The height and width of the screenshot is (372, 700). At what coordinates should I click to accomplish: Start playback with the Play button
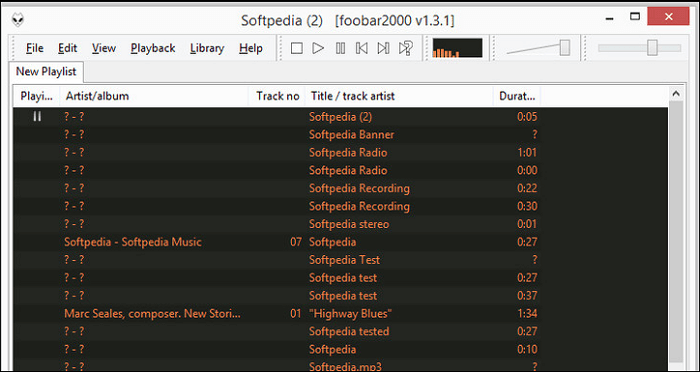tap(318, 48)
